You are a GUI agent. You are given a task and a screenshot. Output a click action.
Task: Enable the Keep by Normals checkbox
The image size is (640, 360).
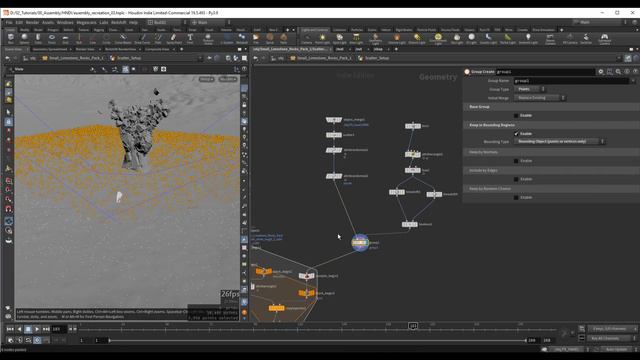point(516,161)
